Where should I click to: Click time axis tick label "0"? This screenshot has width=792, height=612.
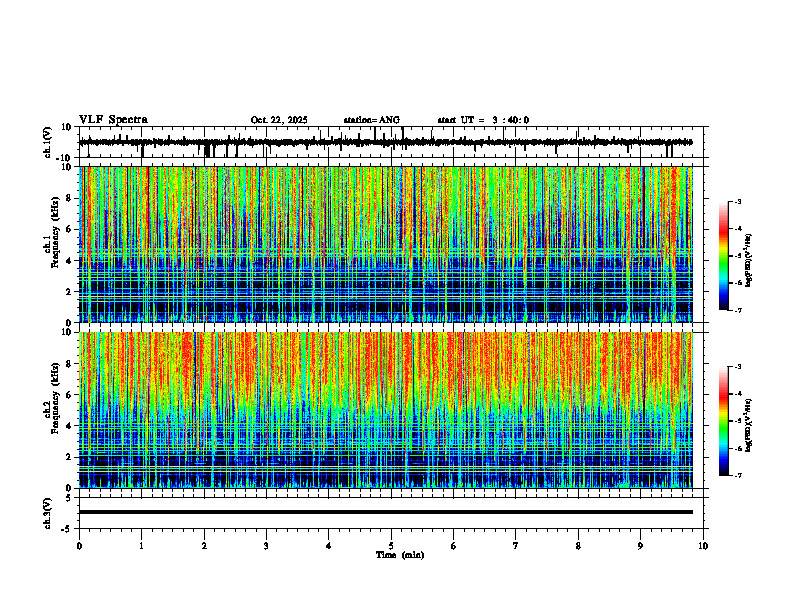tap(79, 546)
